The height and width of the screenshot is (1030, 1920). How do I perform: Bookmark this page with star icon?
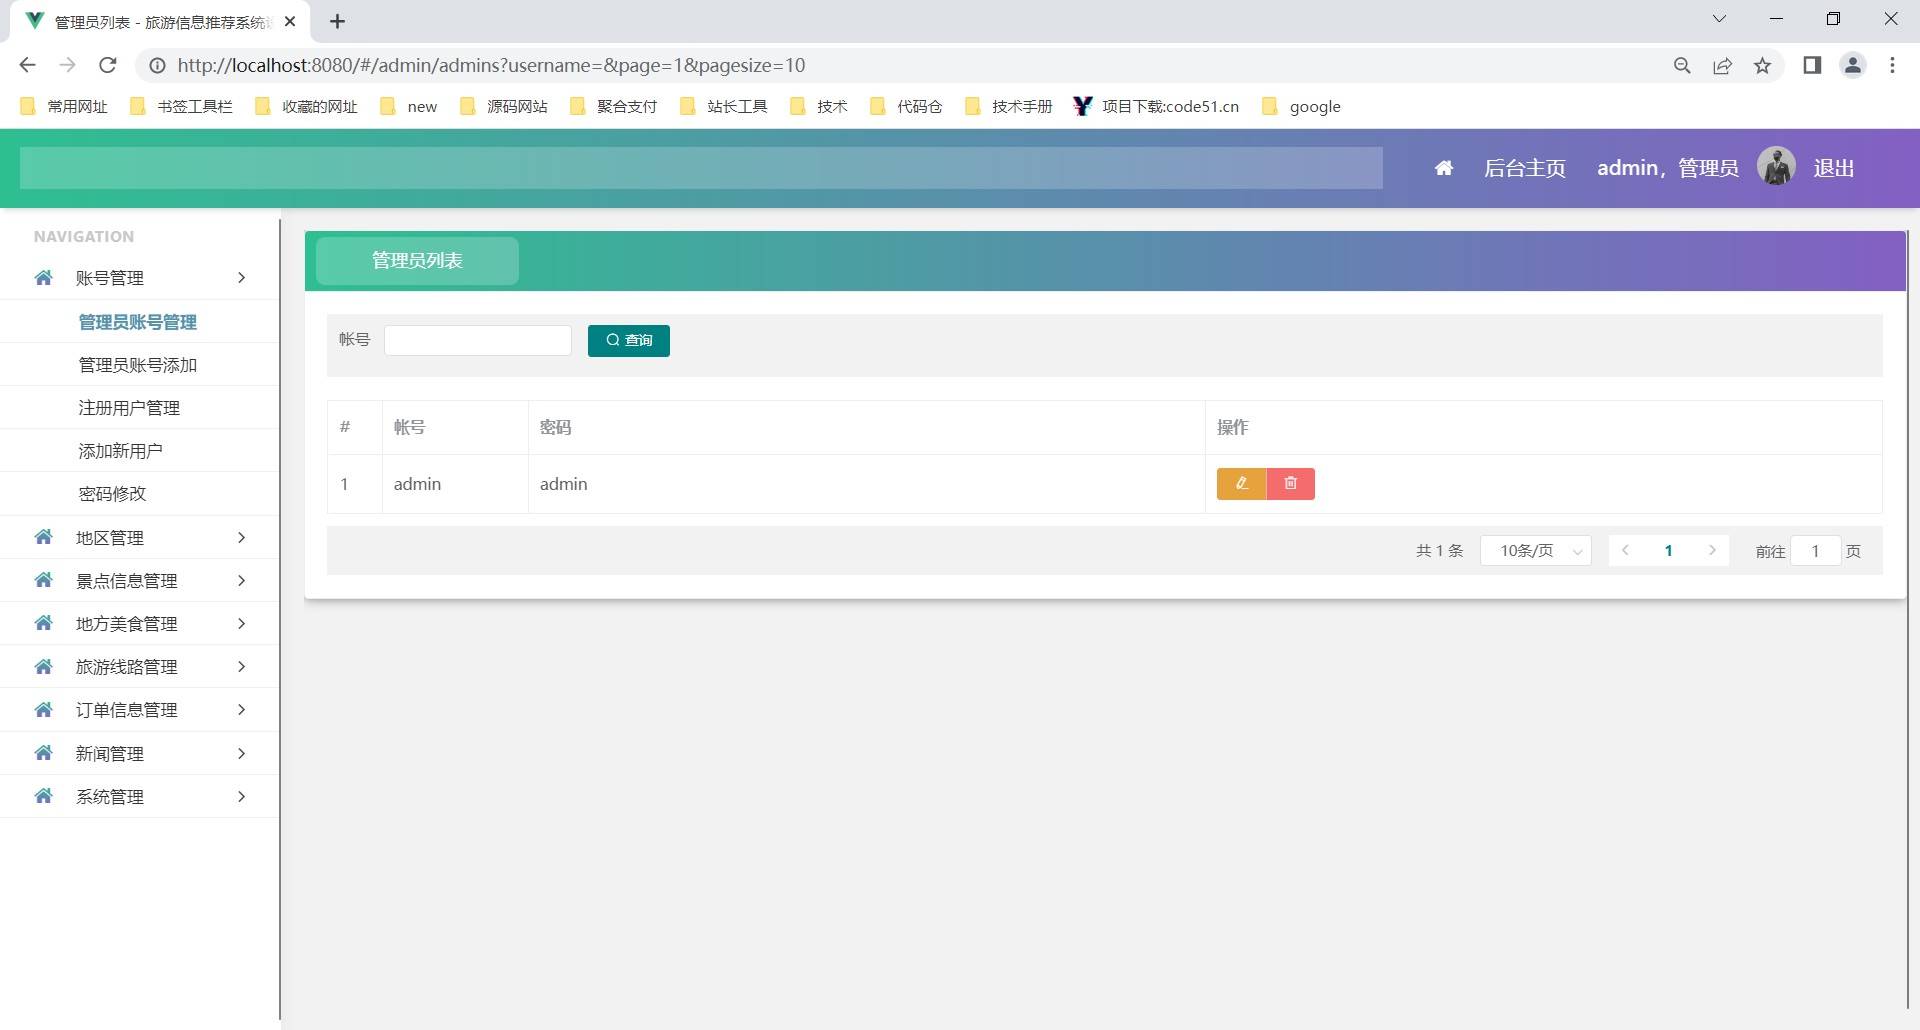[1762, 65]
